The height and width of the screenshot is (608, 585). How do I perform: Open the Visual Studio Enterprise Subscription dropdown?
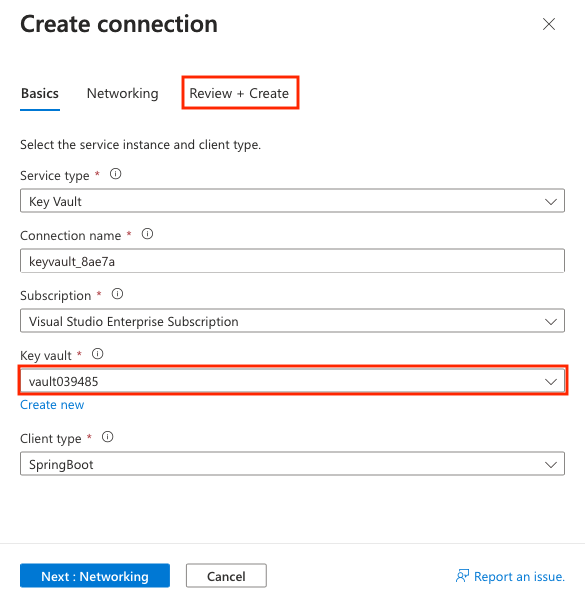click(292, 321)
